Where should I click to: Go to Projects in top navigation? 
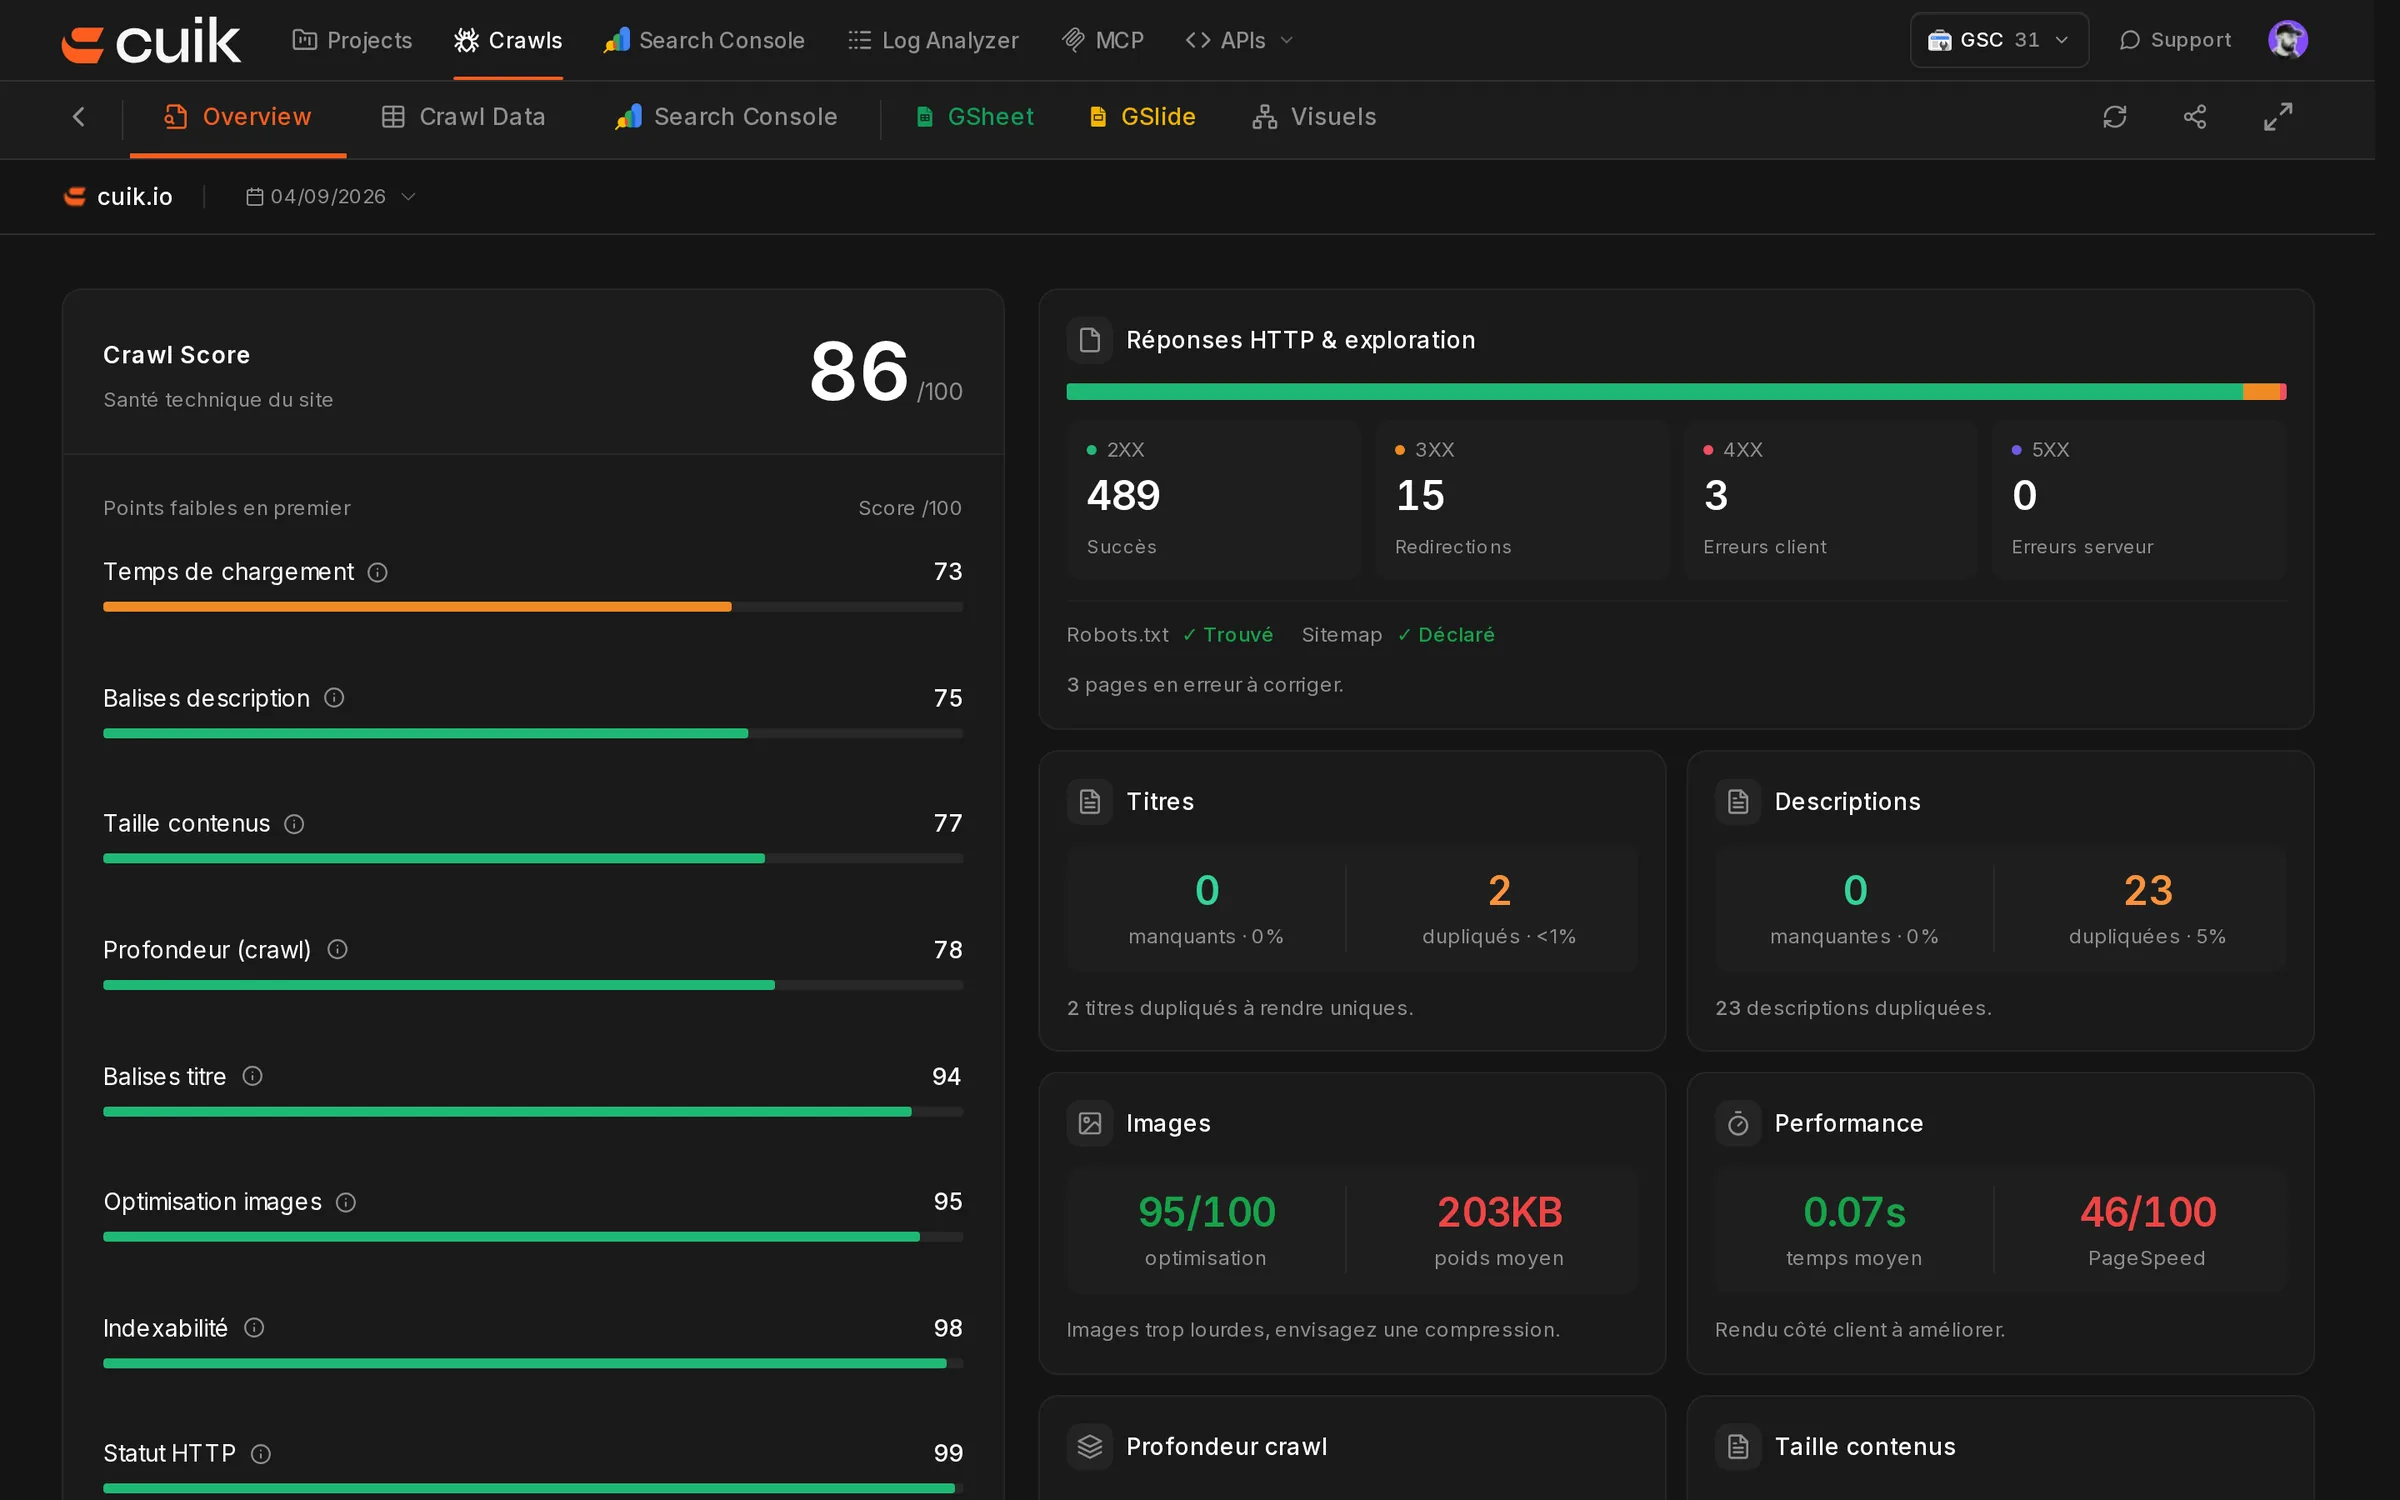tap(352, 40)
